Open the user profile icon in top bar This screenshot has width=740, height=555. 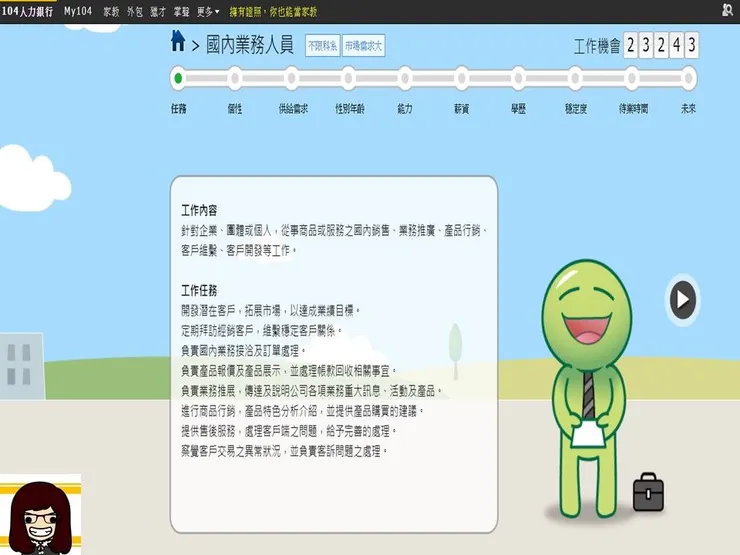[727, 9]
